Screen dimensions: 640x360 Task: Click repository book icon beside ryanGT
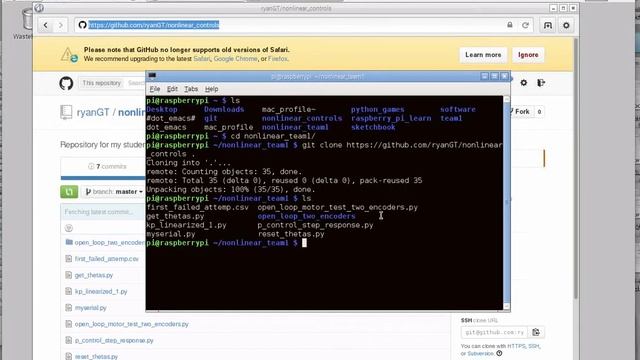pyautogui.click(x=66, y=112)
